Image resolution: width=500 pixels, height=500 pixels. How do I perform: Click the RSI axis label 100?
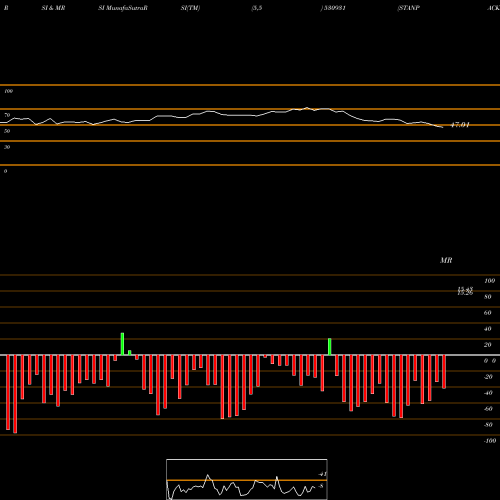point(9,91)
